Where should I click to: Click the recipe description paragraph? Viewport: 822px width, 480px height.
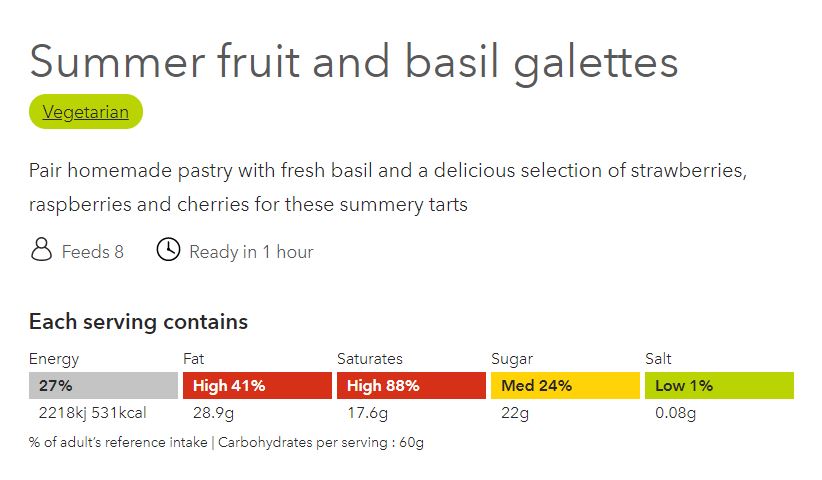pyautogui.click(x=388, y=188)
